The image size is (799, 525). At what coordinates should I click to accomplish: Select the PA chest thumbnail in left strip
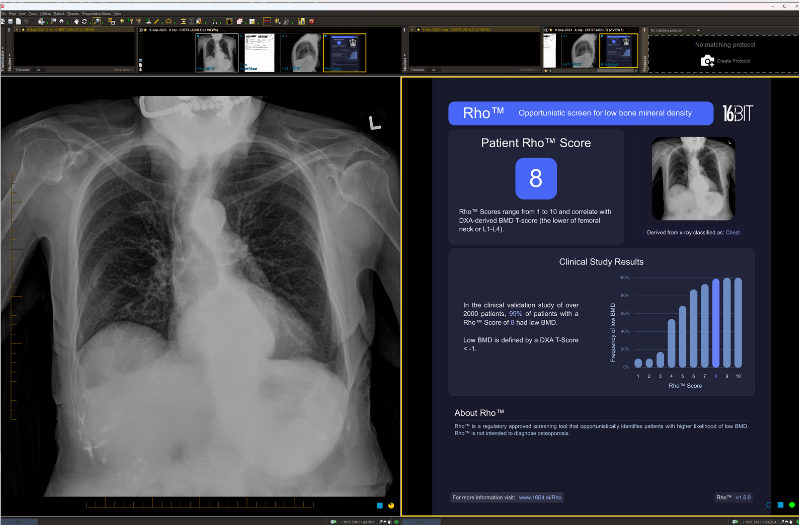[x=217, y=52]
